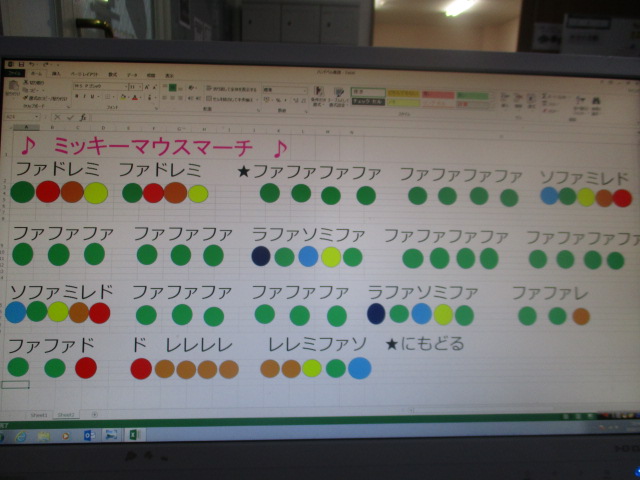This screenshot has height=480, width=640.
Task: Click the Undo arrow in quick access toolbar
Action: click(31, 64)
